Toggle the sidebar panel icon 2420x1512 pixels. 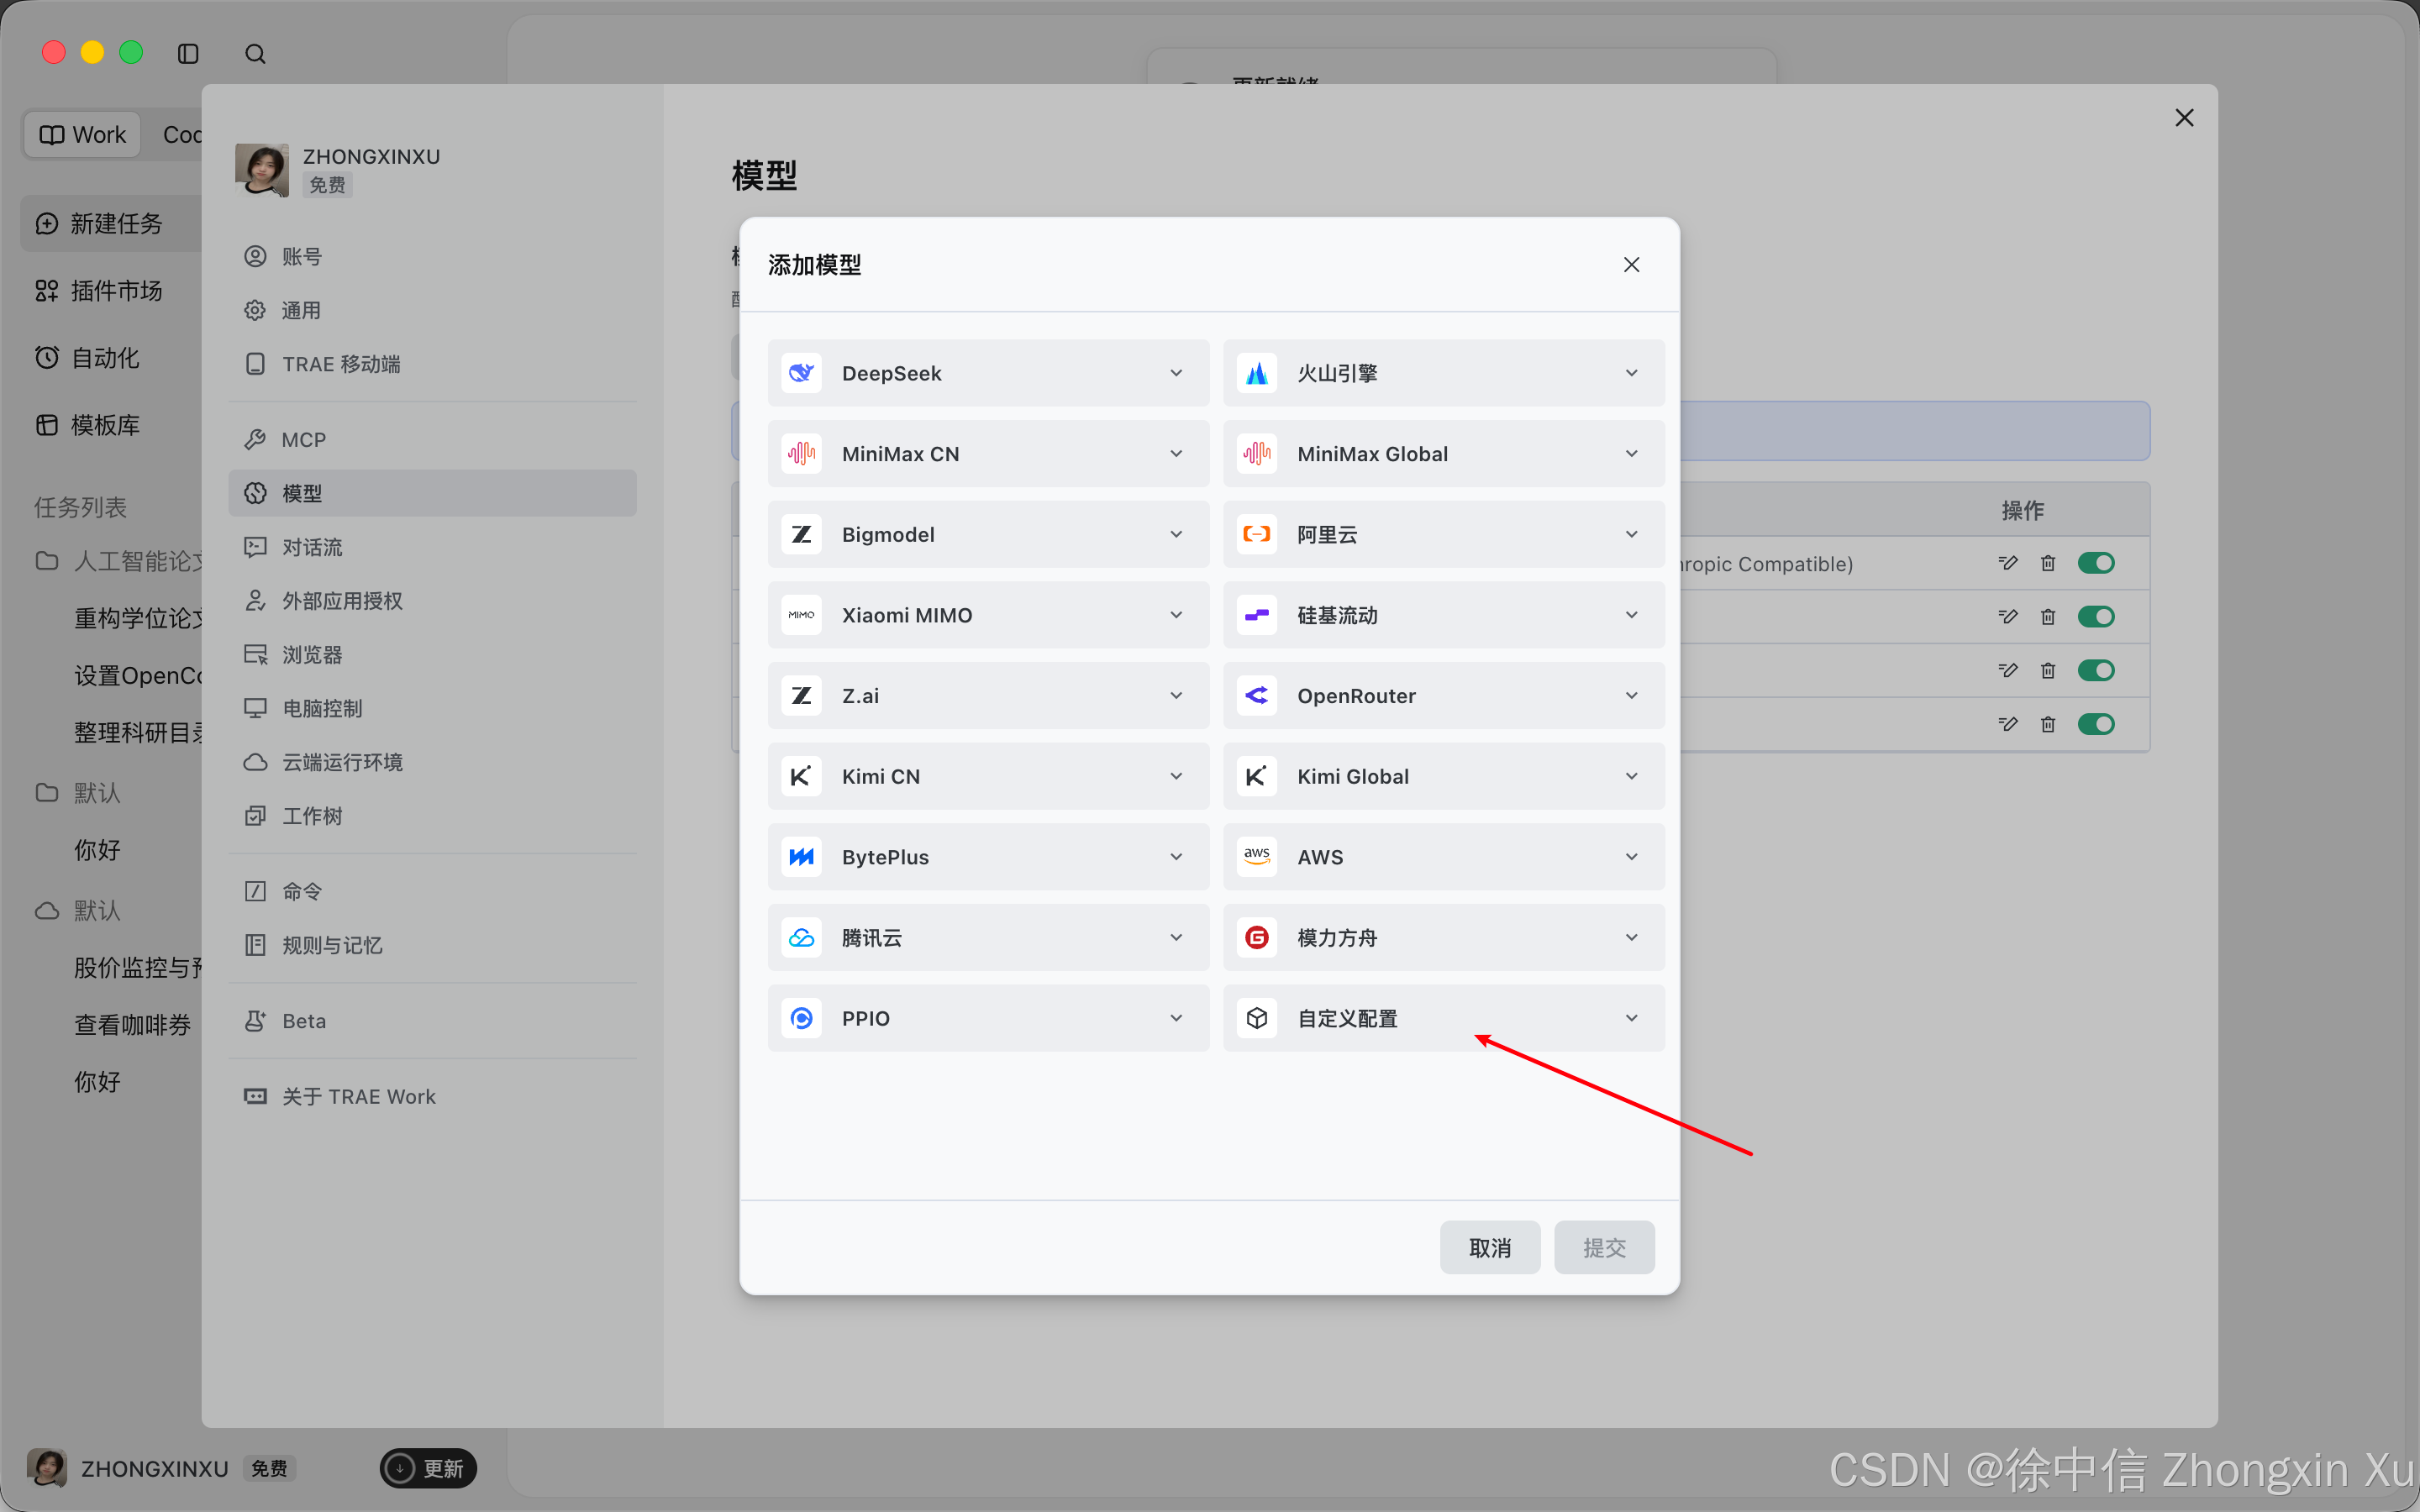[188, 53]
